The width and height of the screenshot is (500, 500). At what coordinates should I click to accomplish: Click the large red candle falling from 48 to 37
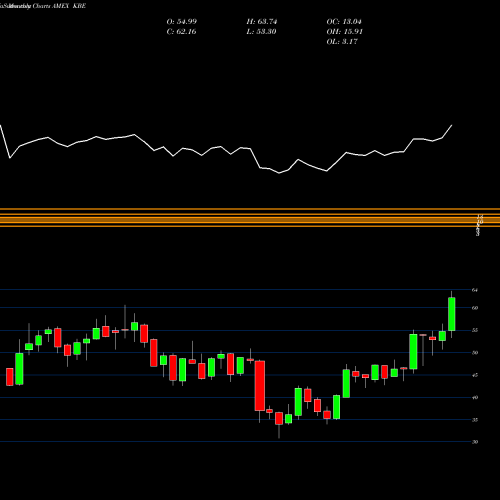(260, 386)
